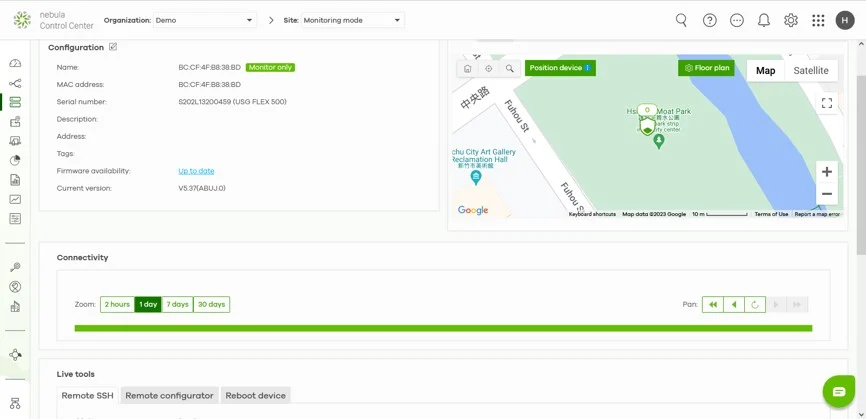Click Report a map error link
Viewport: 866px width, 419px height.
pos(817,214)
